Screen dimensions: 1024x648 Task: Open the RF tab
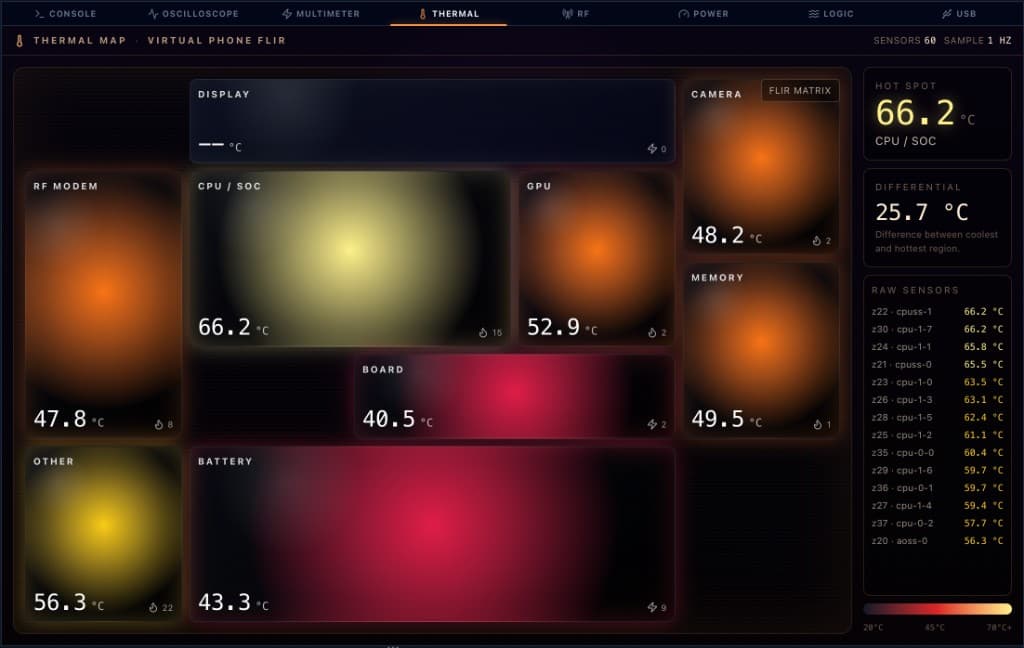tap(576, 14)
